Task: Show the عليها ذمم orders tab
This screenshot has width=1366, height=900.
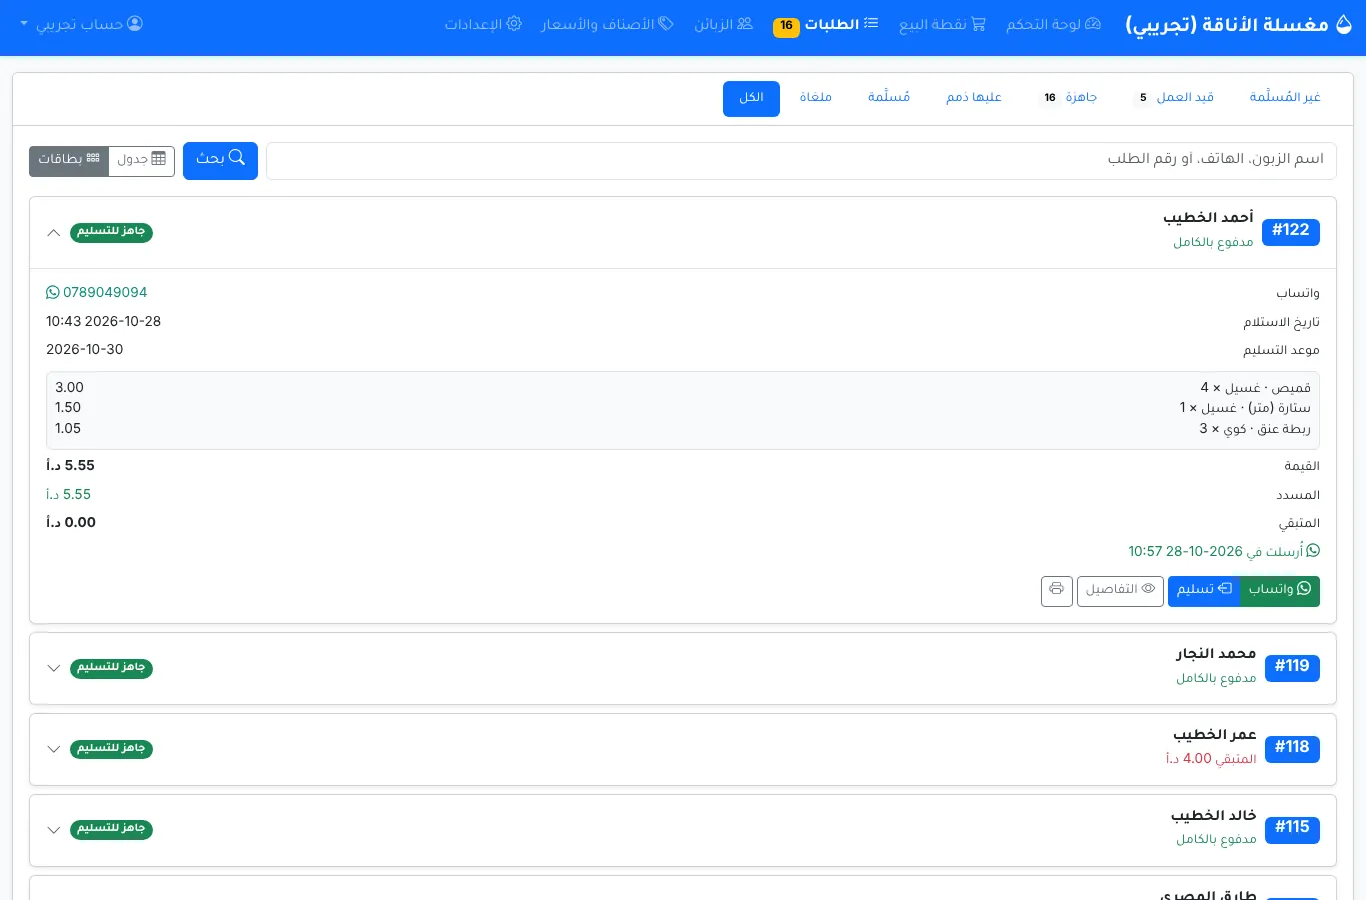Action: 974,97
